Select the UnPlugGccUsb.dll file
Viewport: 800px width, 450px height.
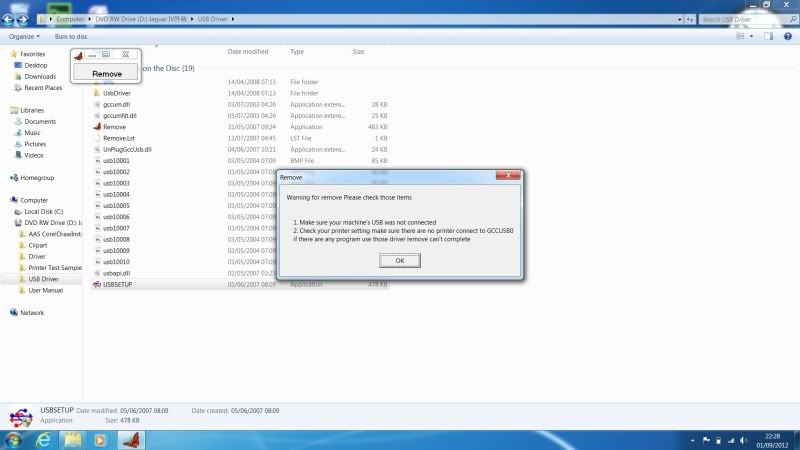[x=127, y=149]
